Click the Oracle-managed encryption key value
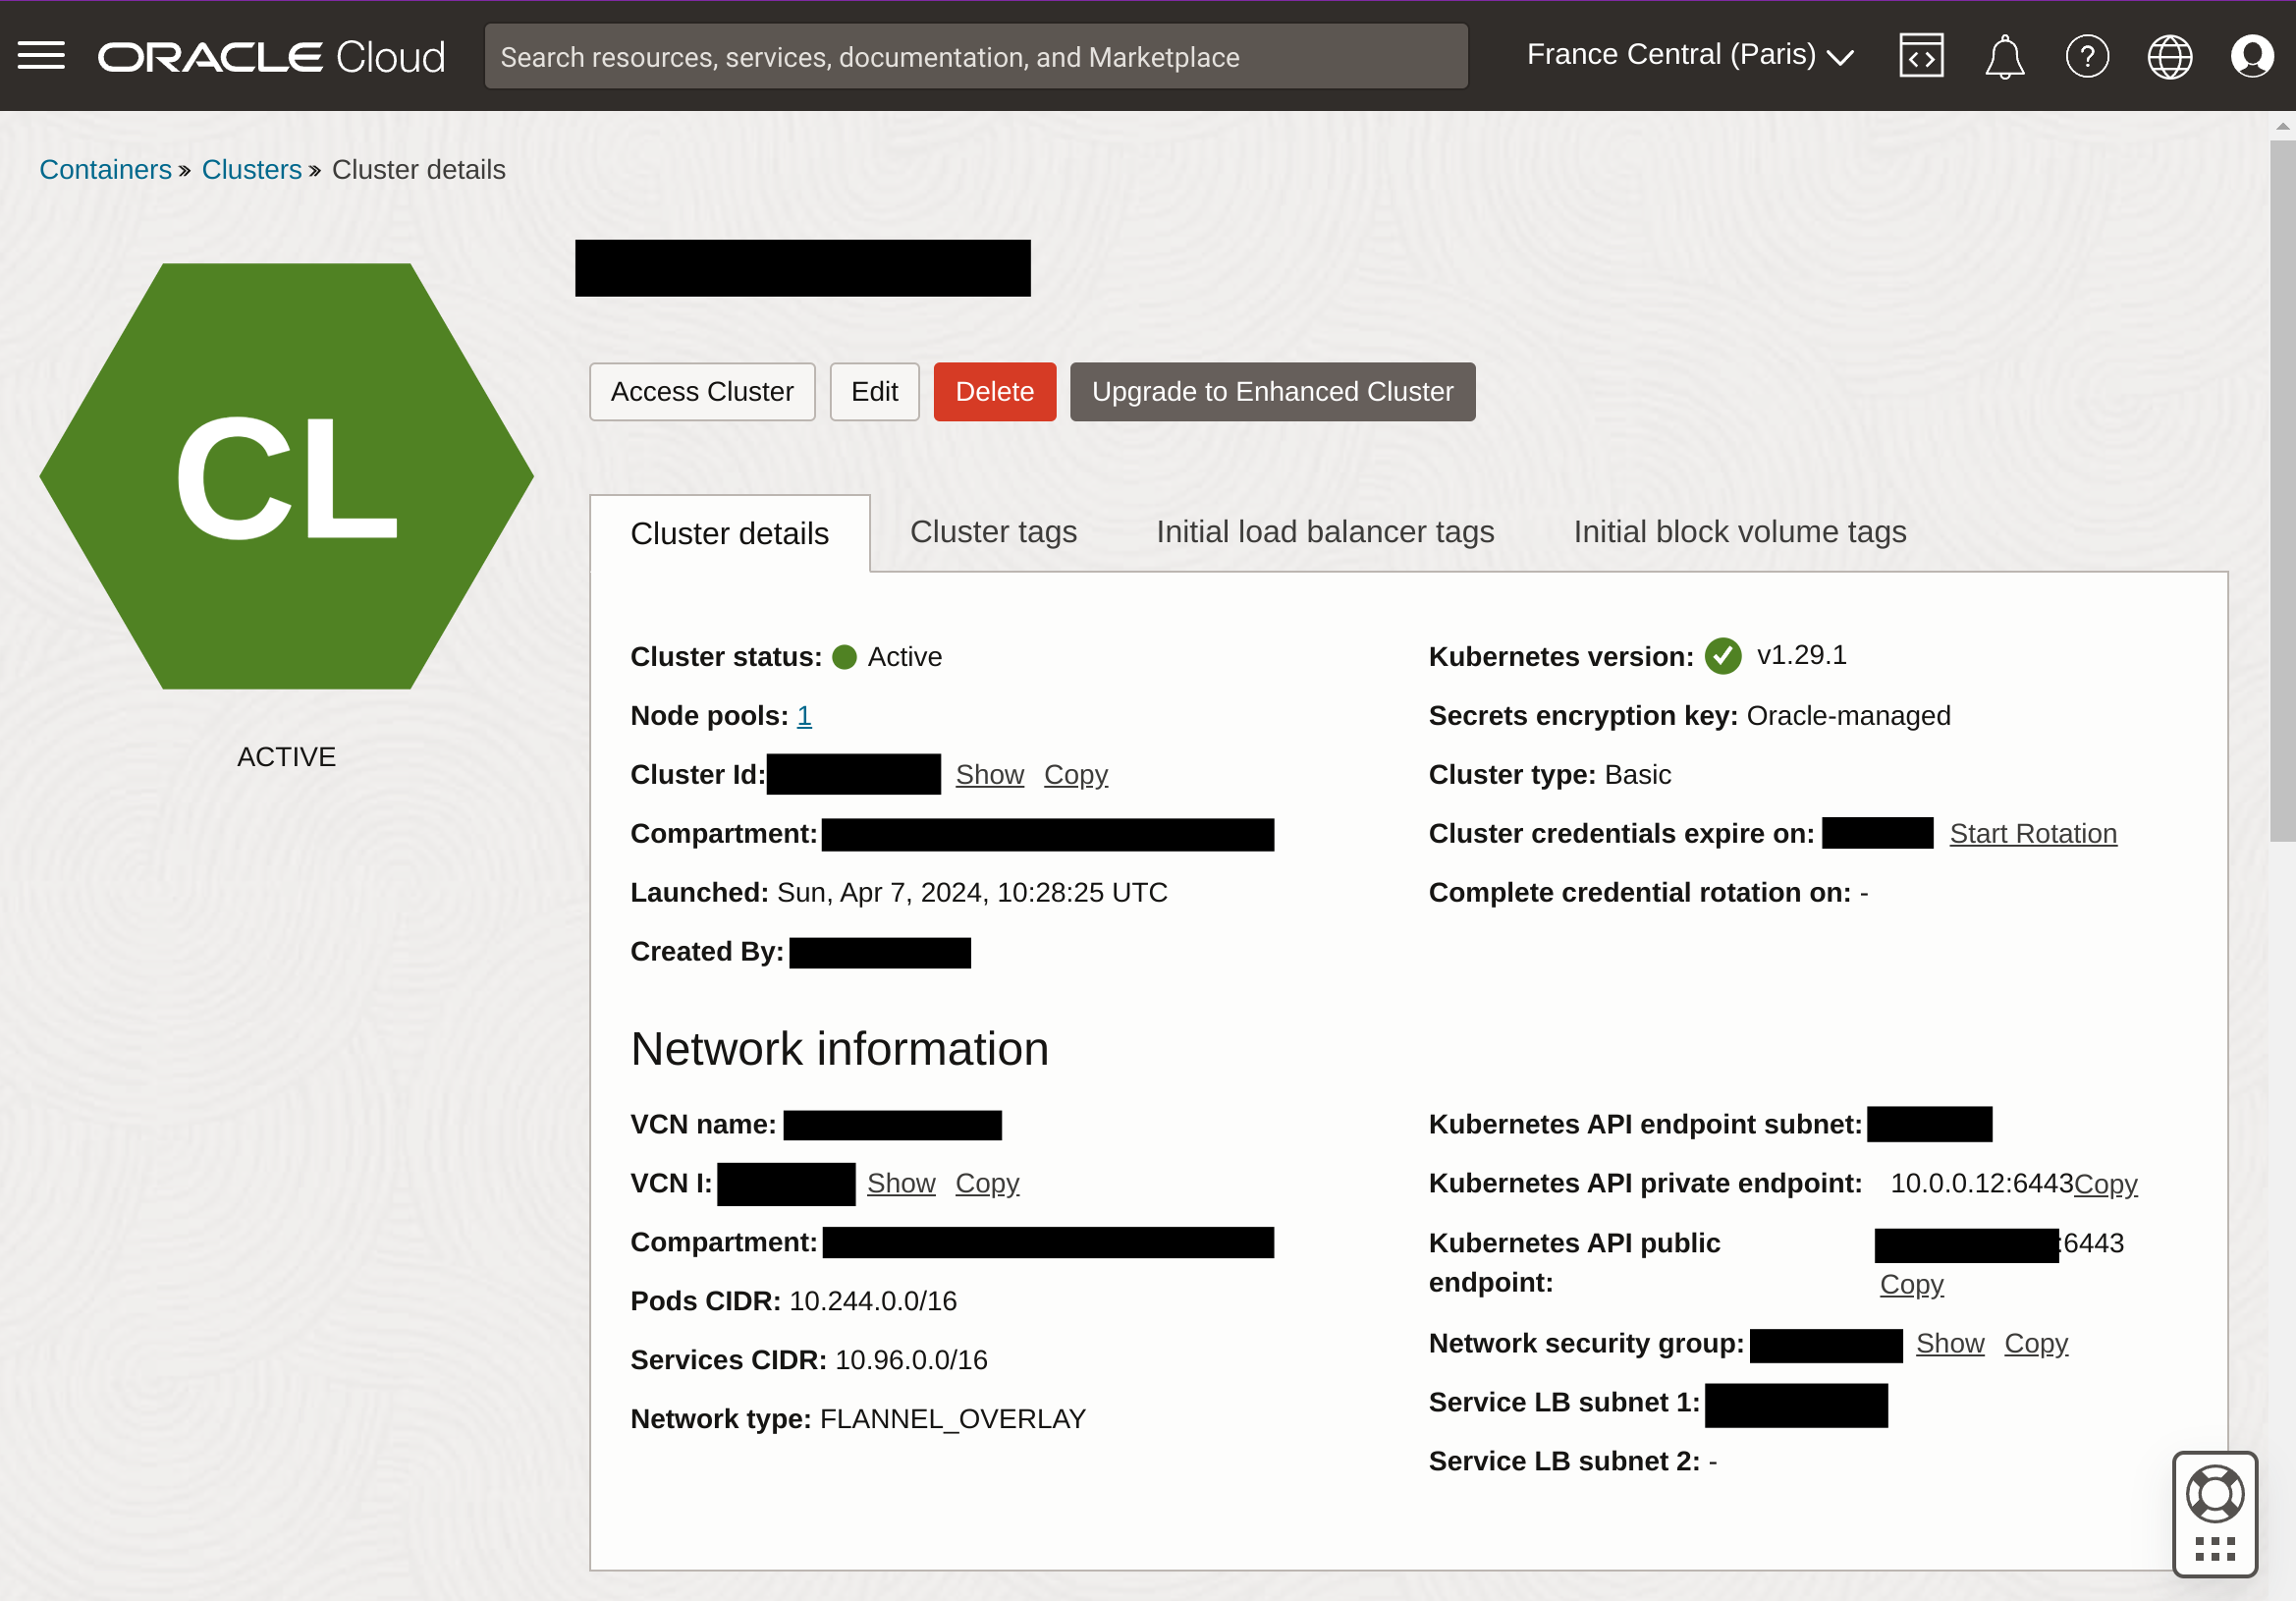The width and height of the screenshot is (2296, 1601). click(1847, 715)
